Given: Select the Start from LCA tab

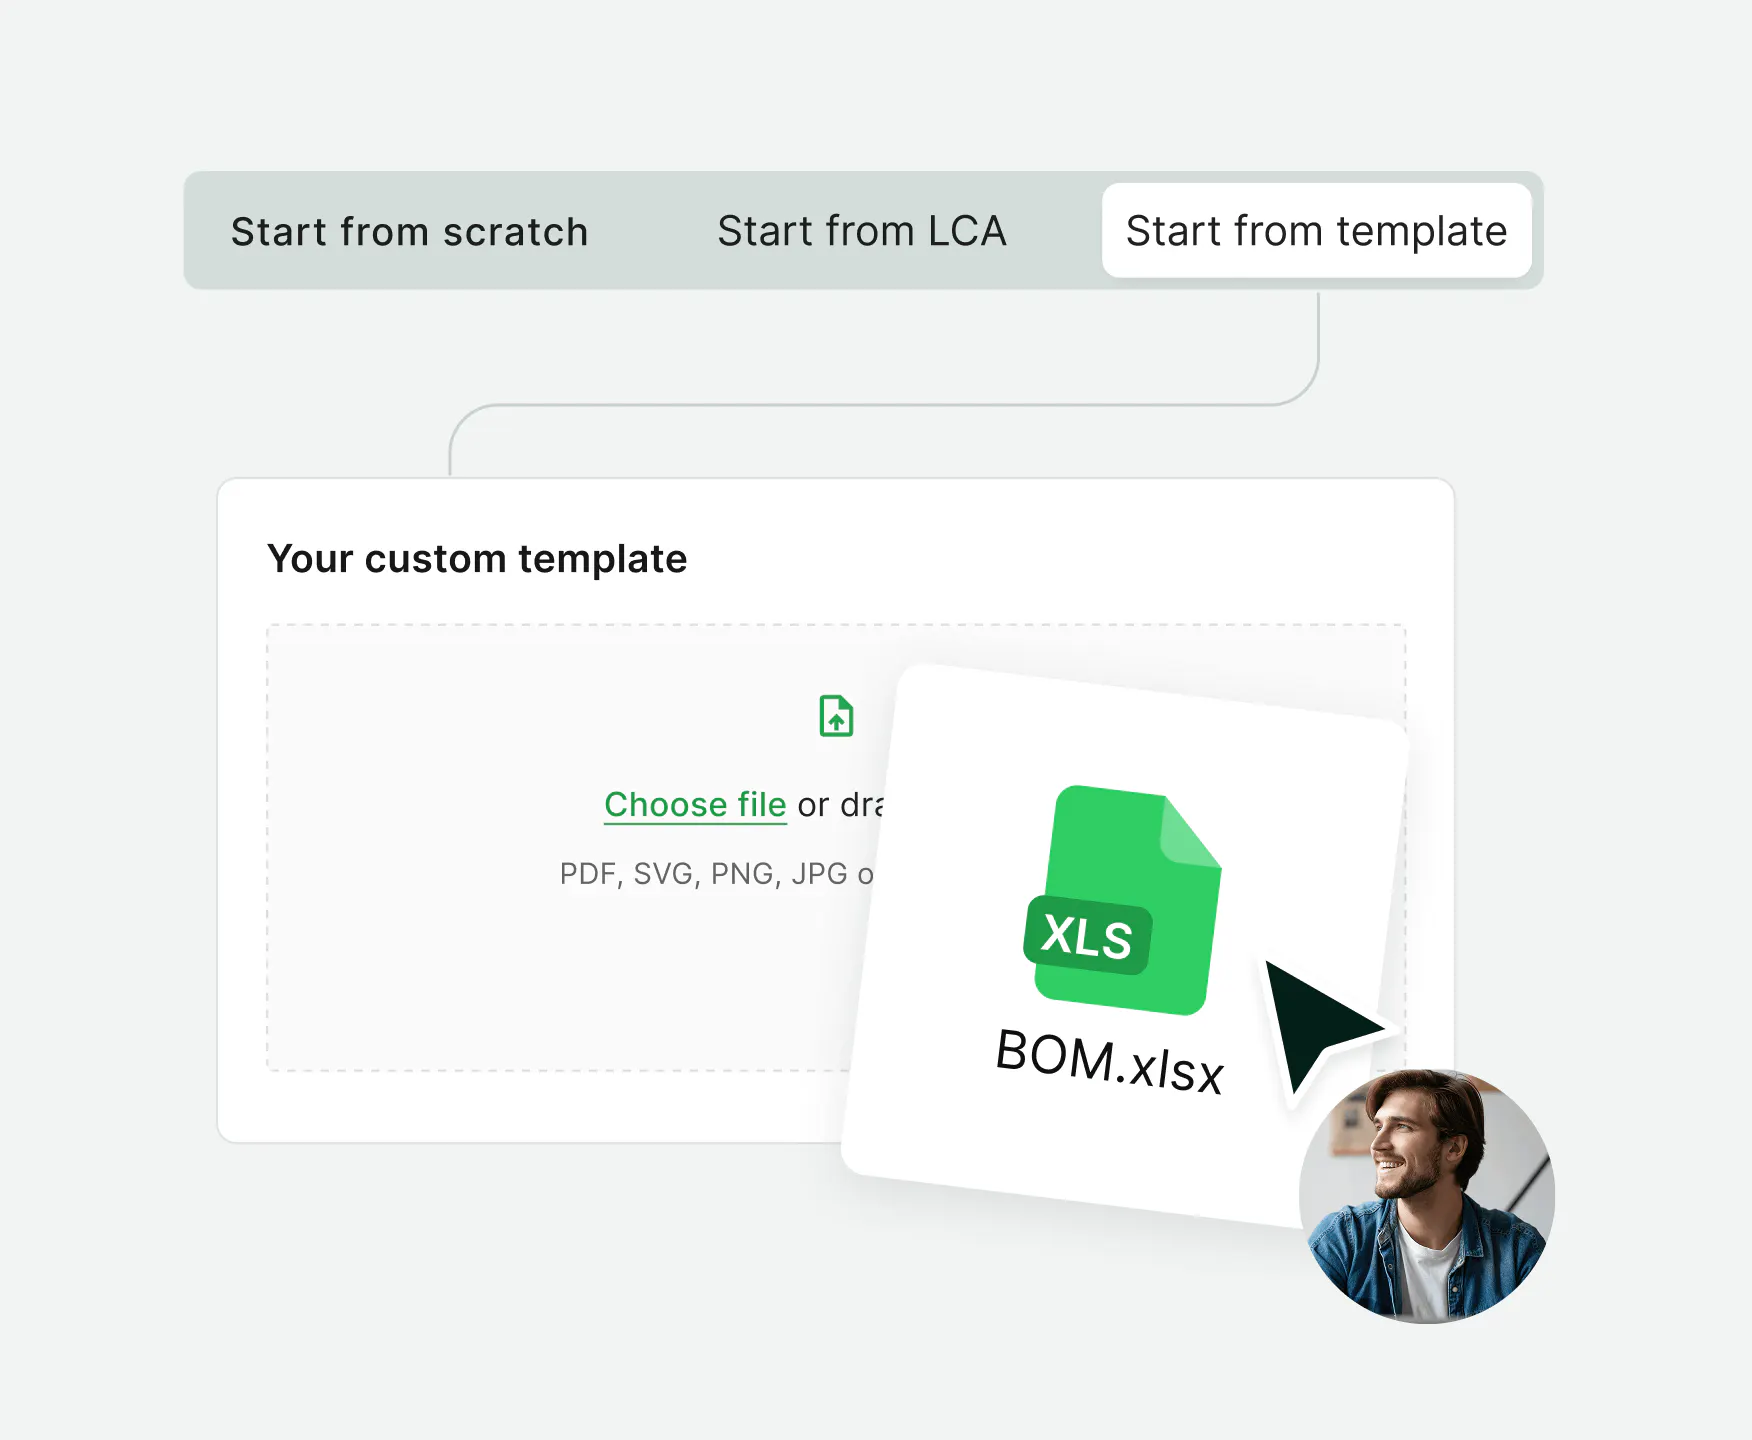Looking at the screenshot, I should [x=861, y=232].
